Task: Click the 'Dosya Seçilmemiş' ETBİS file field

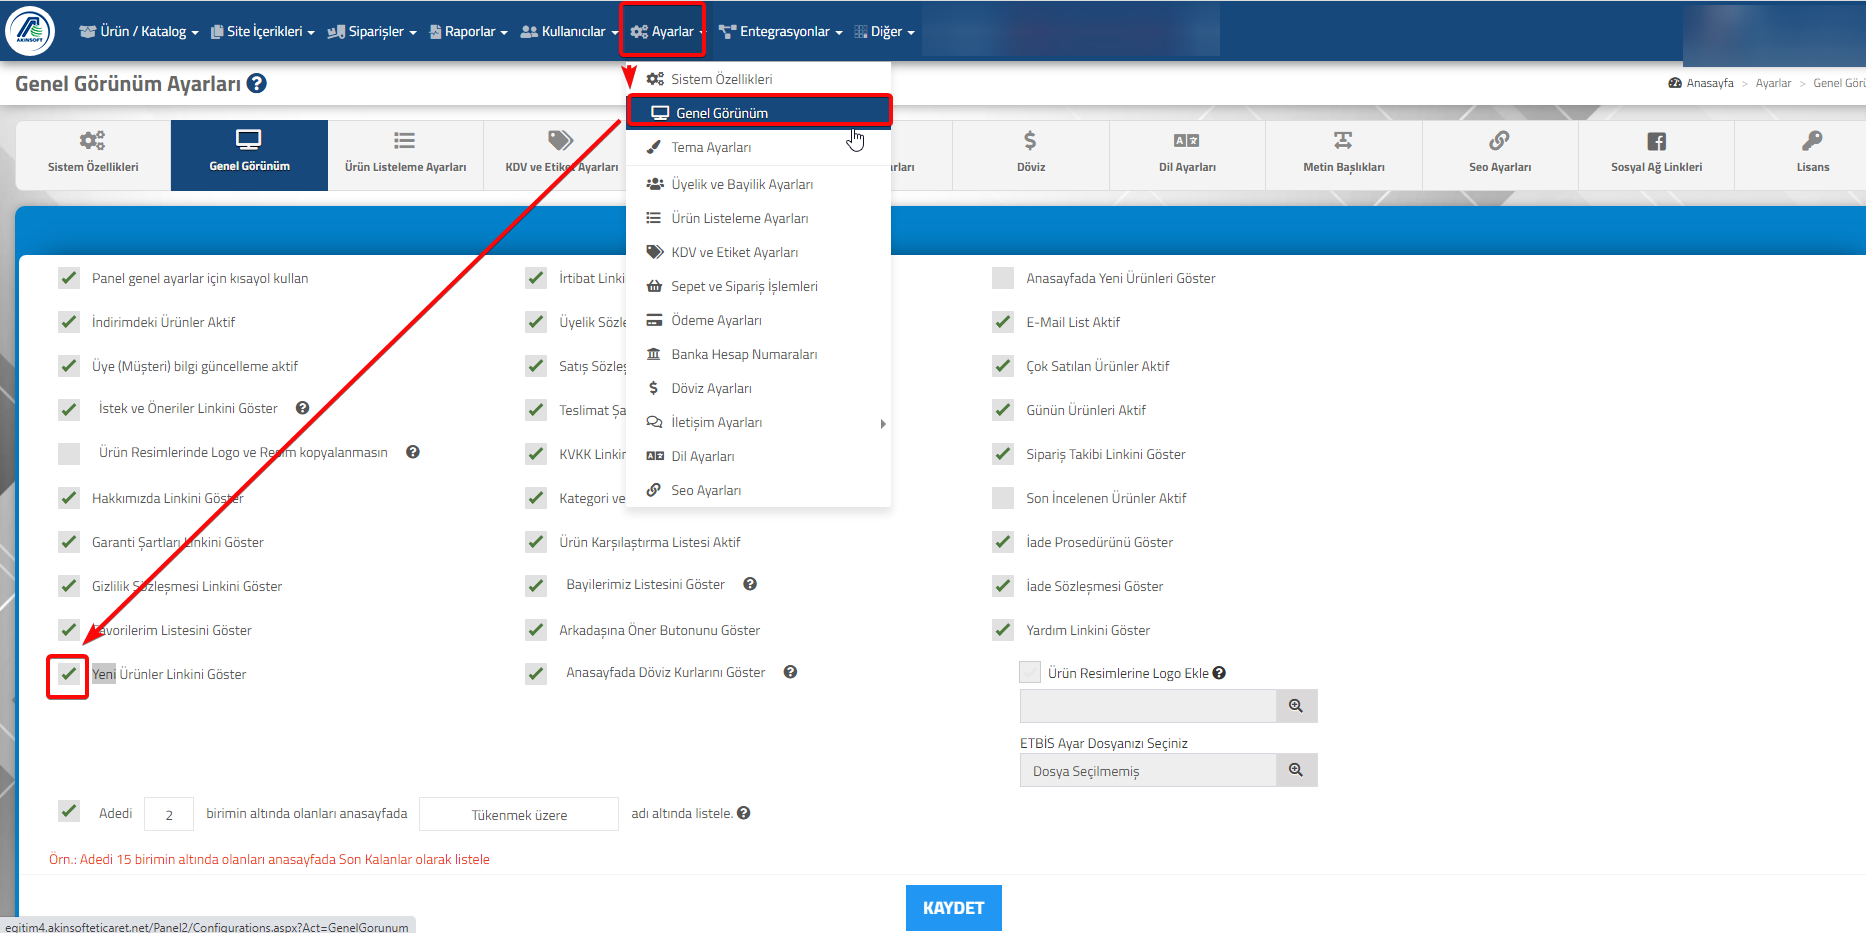Action: tap(1148, 770)
